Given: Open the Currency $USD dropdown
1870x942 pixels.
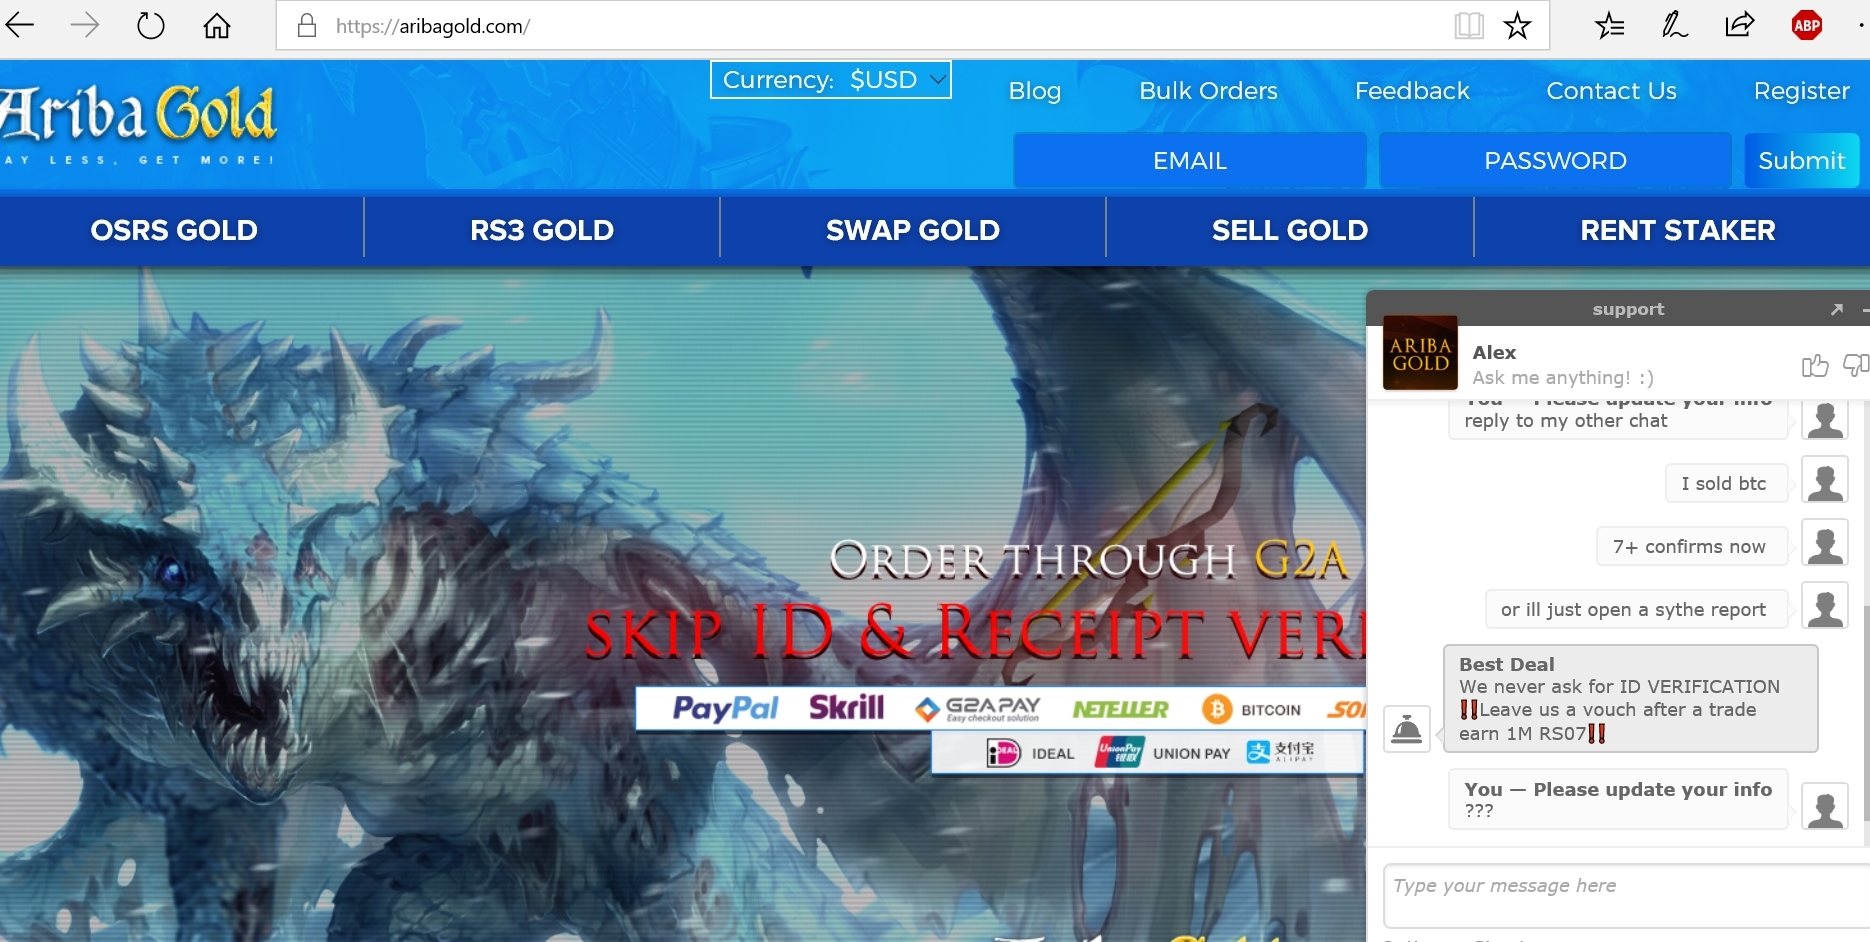Looking at the screenshot, I should click(831, 80).
